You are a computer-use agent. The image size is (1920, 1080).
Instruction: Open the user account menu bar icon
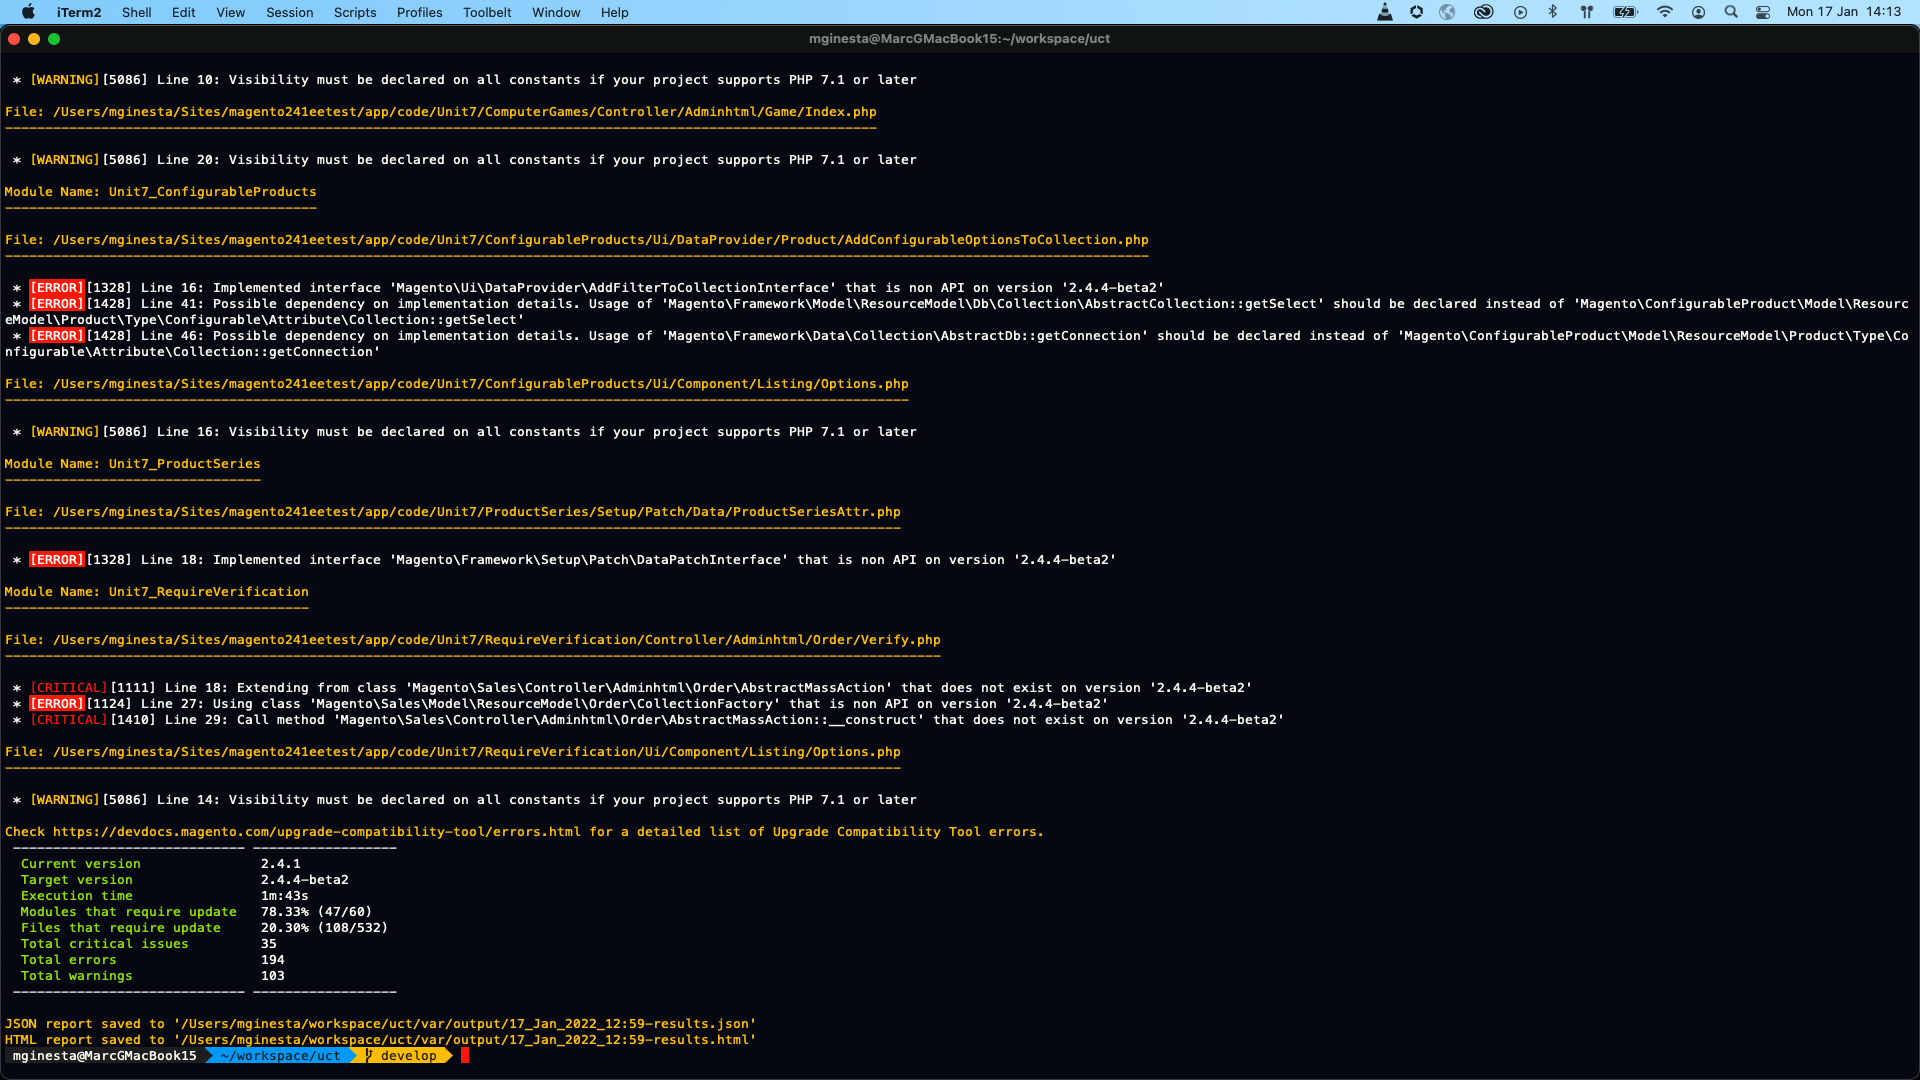tap(1700, 12)
